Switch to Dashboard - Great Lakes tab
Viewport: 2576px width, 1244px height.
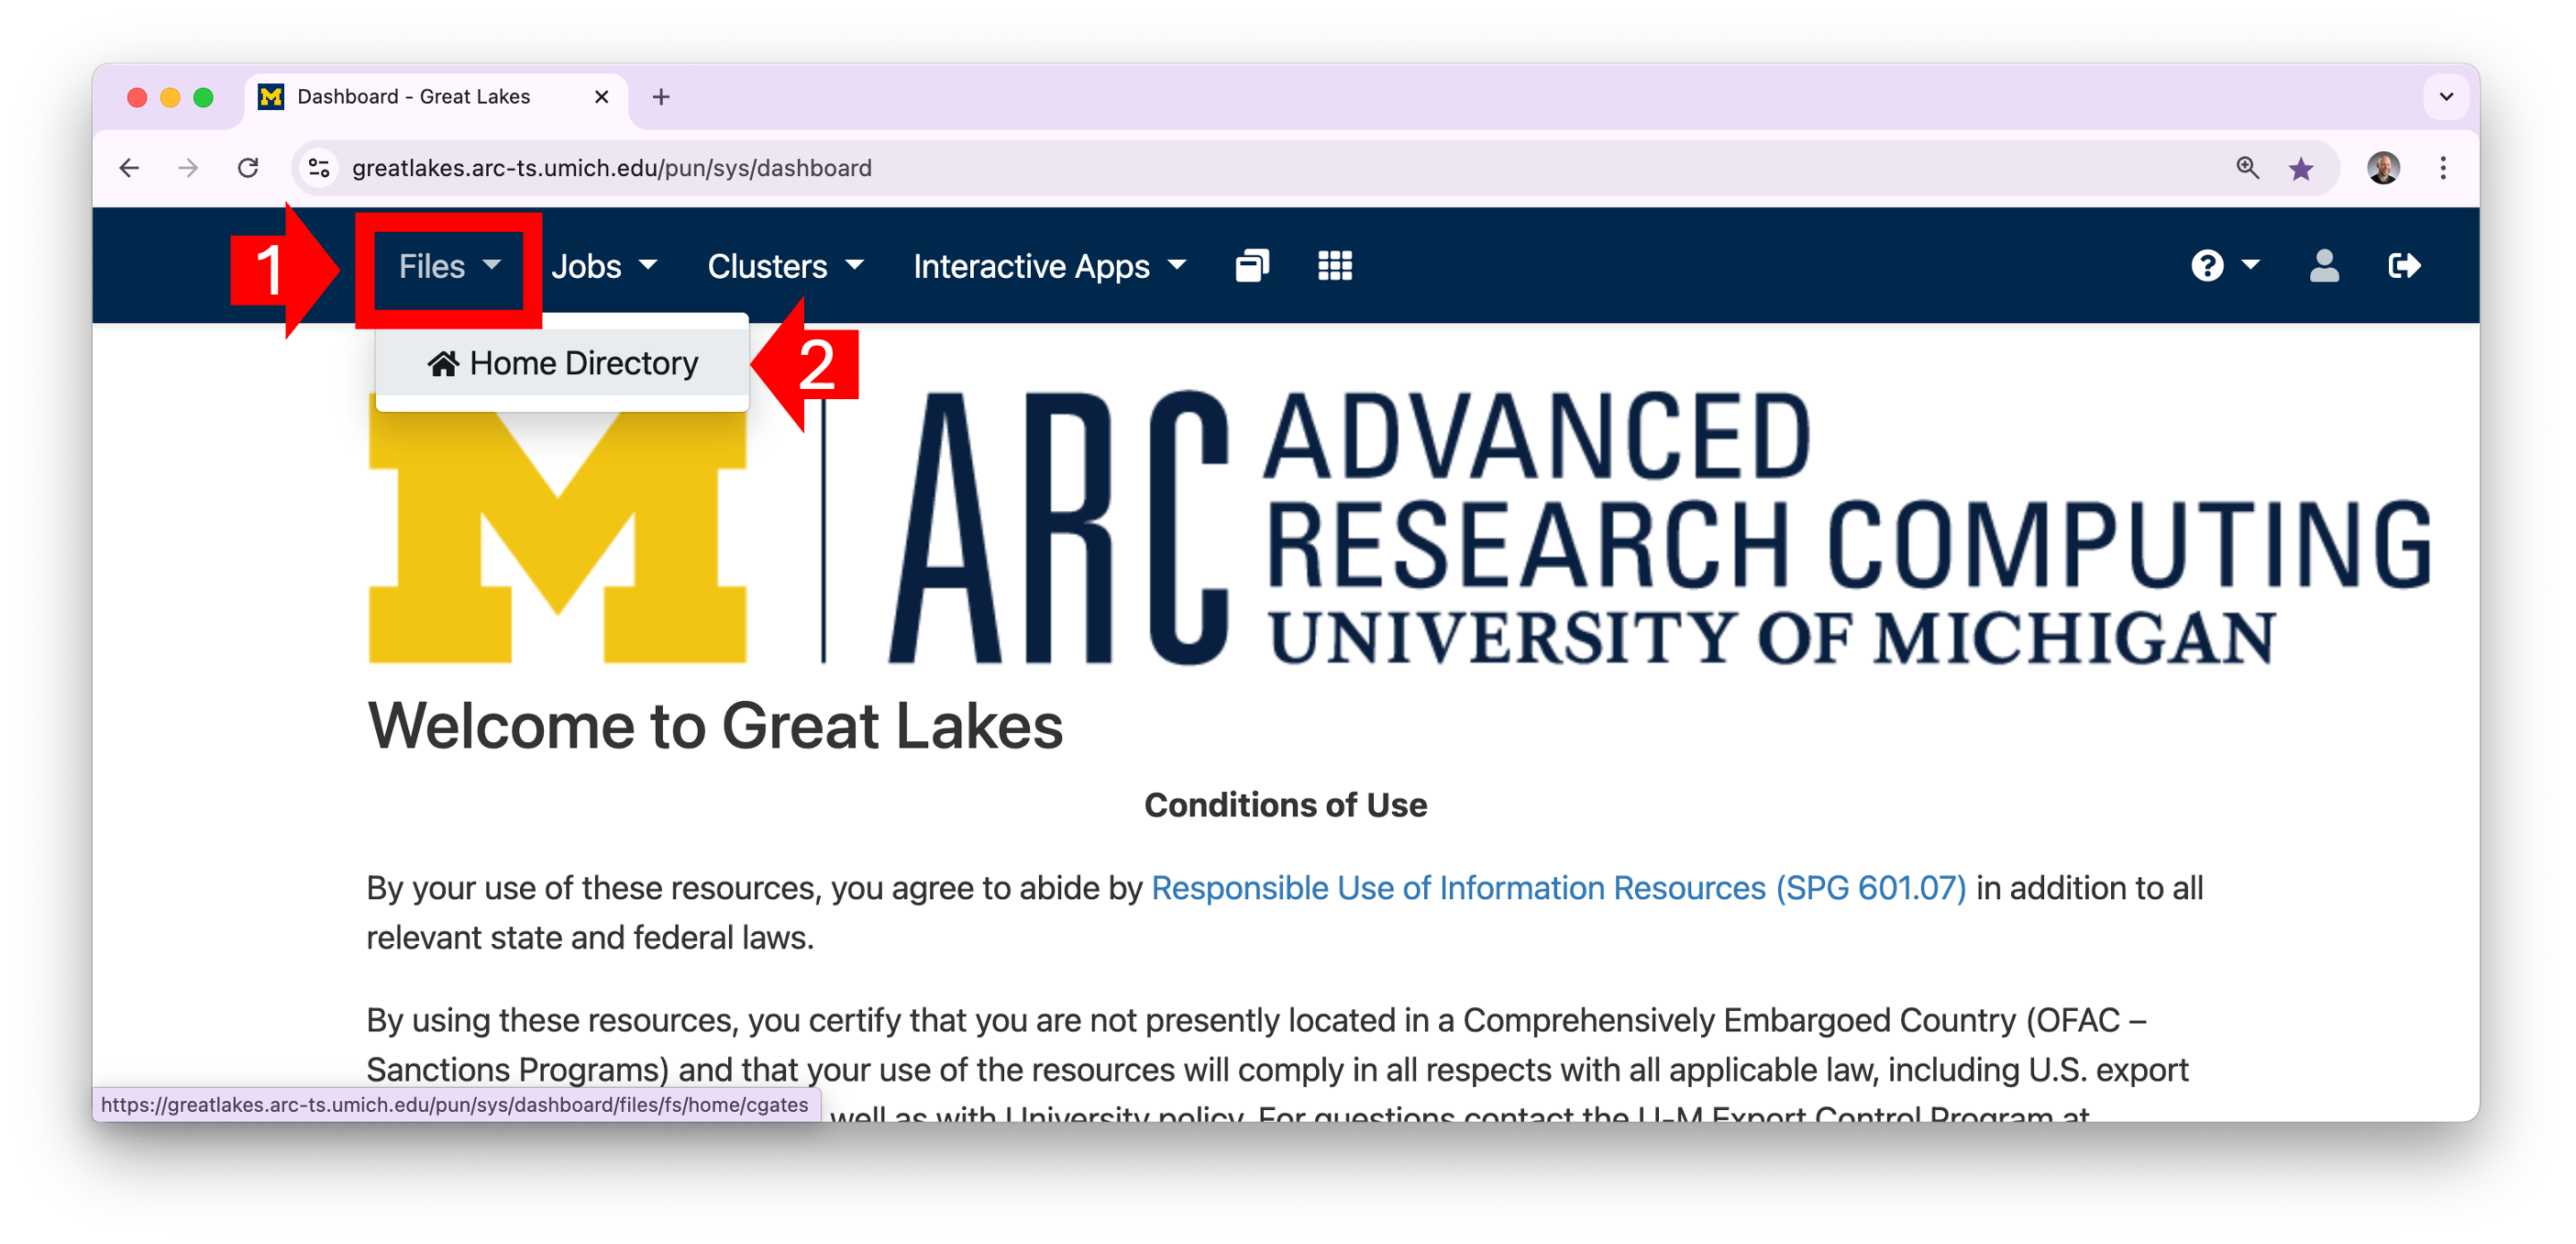(x=414, y=97)
